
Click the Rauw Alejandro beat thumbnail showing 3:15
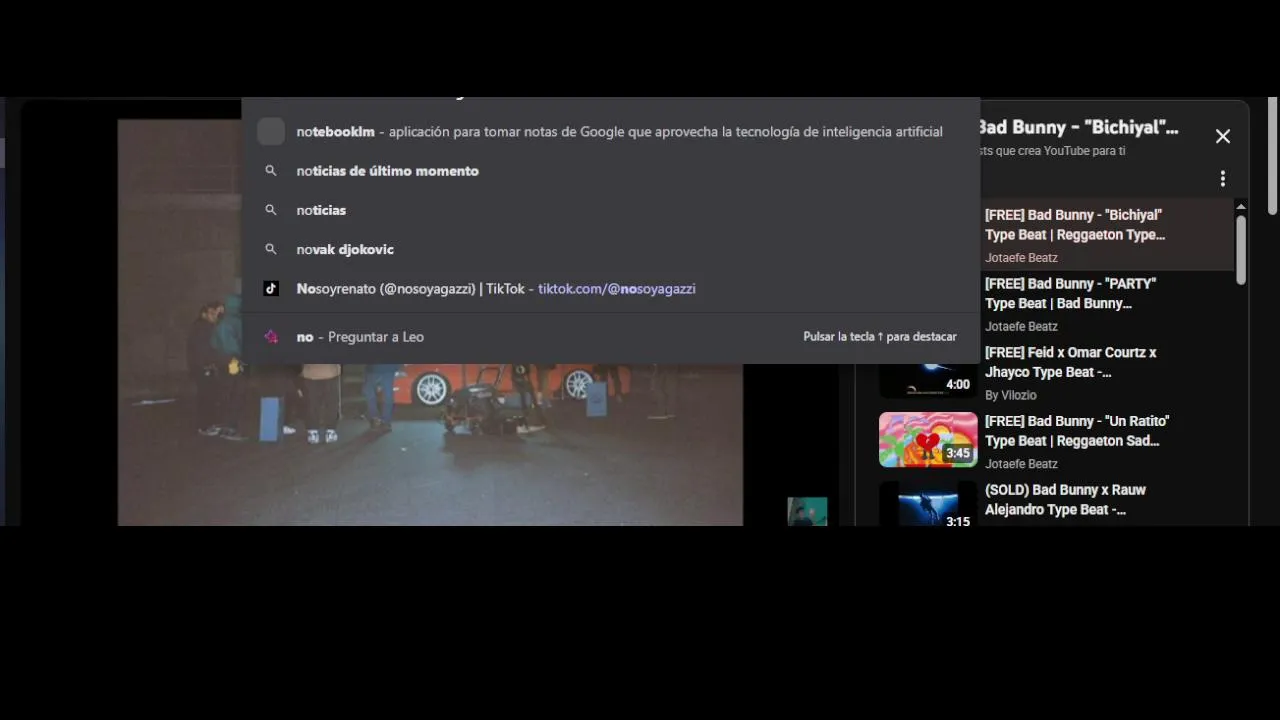928,504
